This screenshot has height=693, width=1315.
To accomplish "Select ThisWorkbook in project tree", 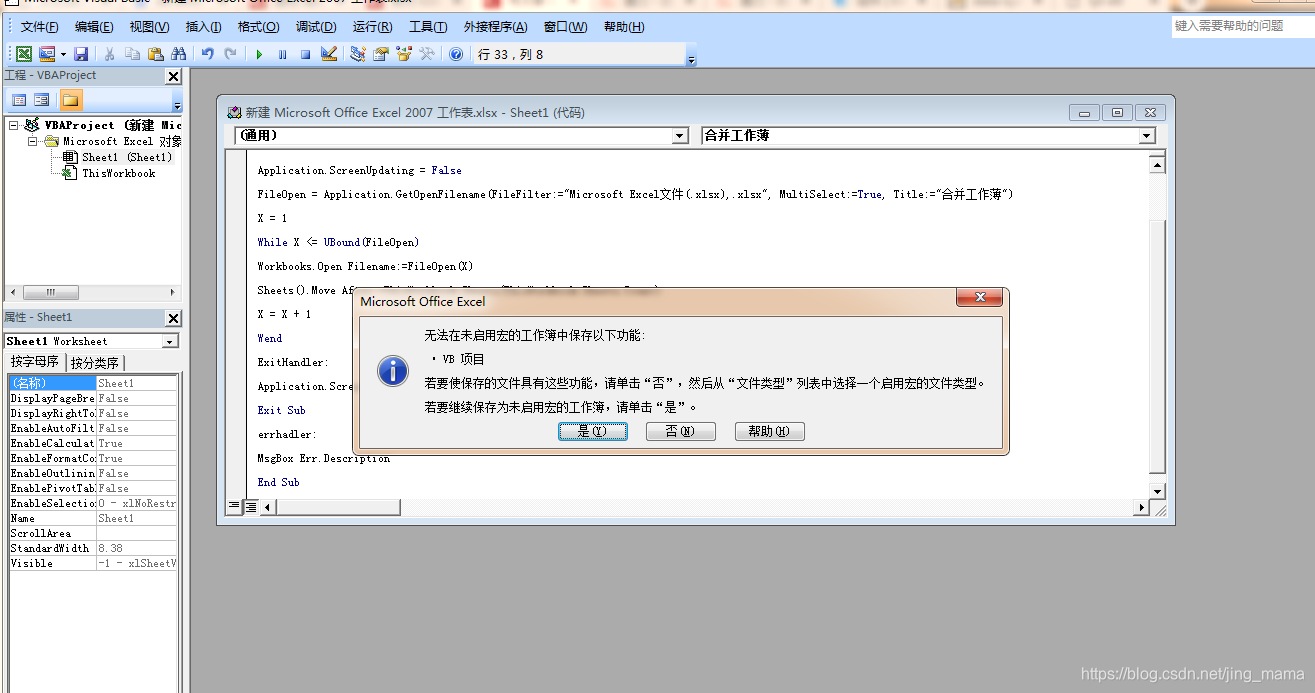I will coord(109,173).
